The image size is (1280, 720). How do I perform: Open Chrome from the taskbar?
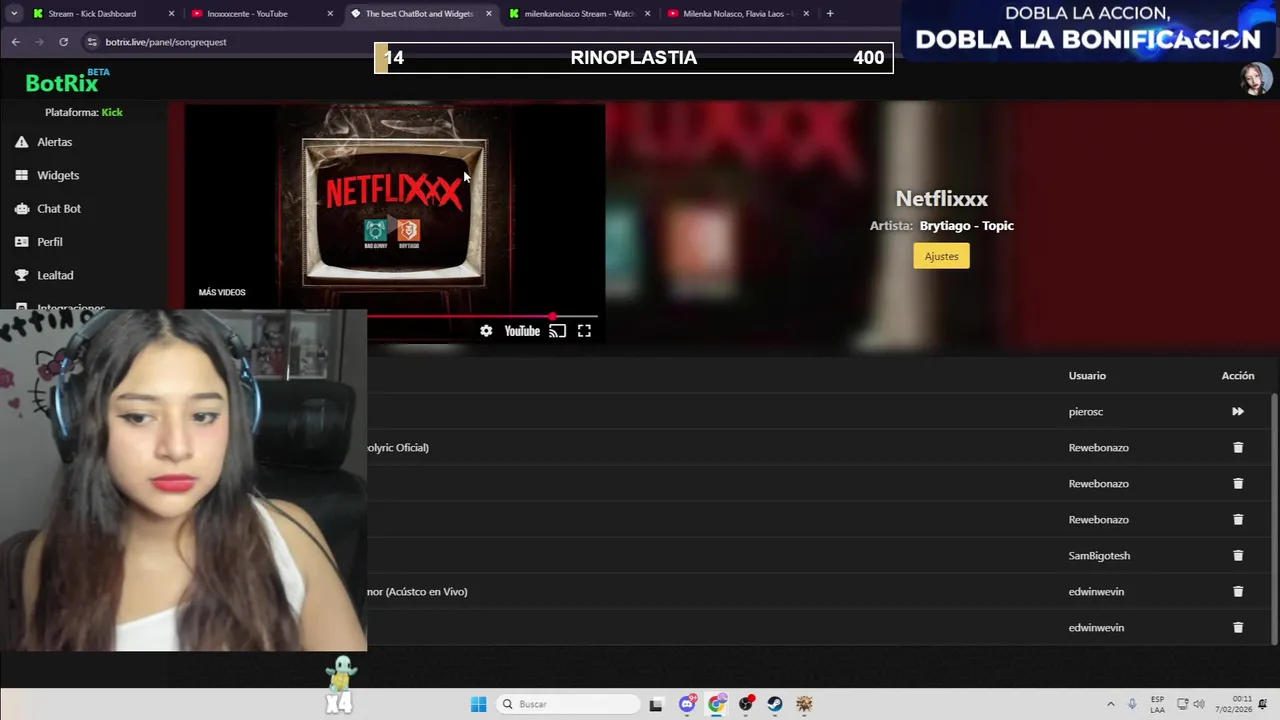point(716,704)
